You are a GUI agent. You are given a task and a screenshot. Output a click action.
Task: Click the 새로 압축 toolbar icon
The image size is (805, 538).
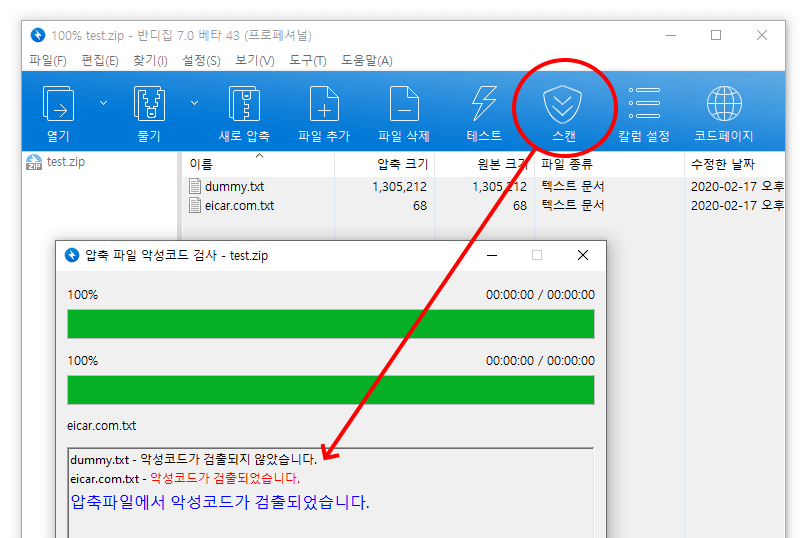[244, 103]
